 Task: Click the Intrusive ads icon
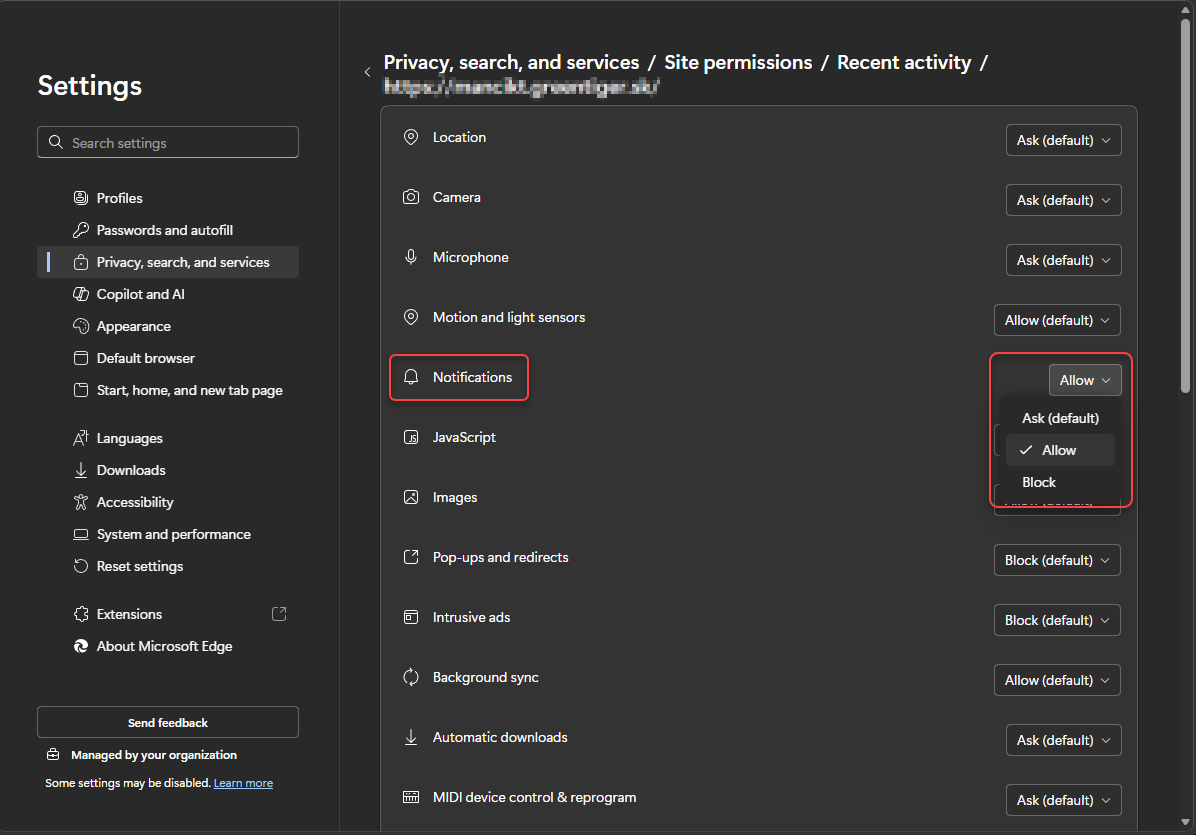(411, 618)
